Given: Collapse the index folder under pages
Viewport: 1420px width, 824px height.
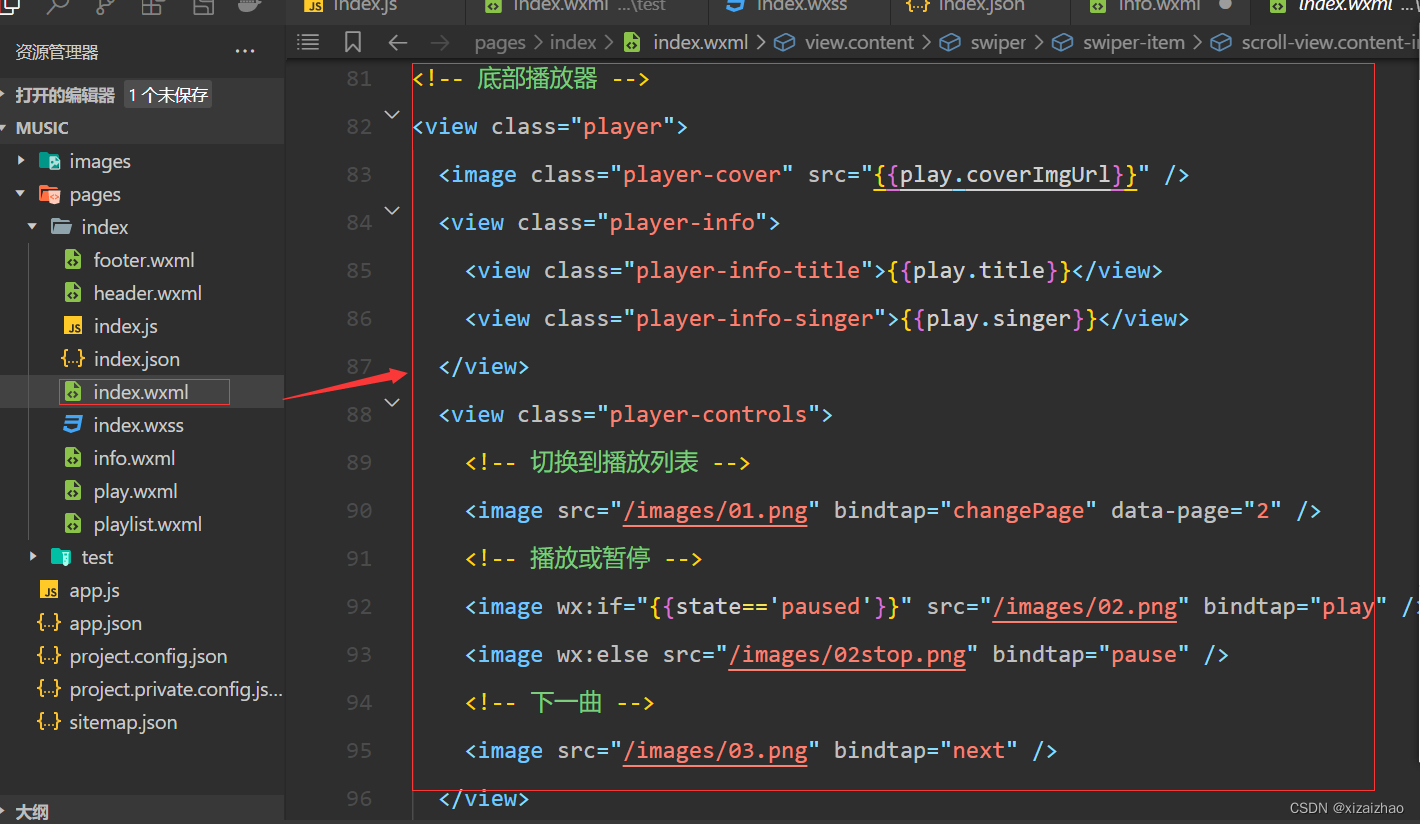Looking at the screenshot, I should point(33,227).
